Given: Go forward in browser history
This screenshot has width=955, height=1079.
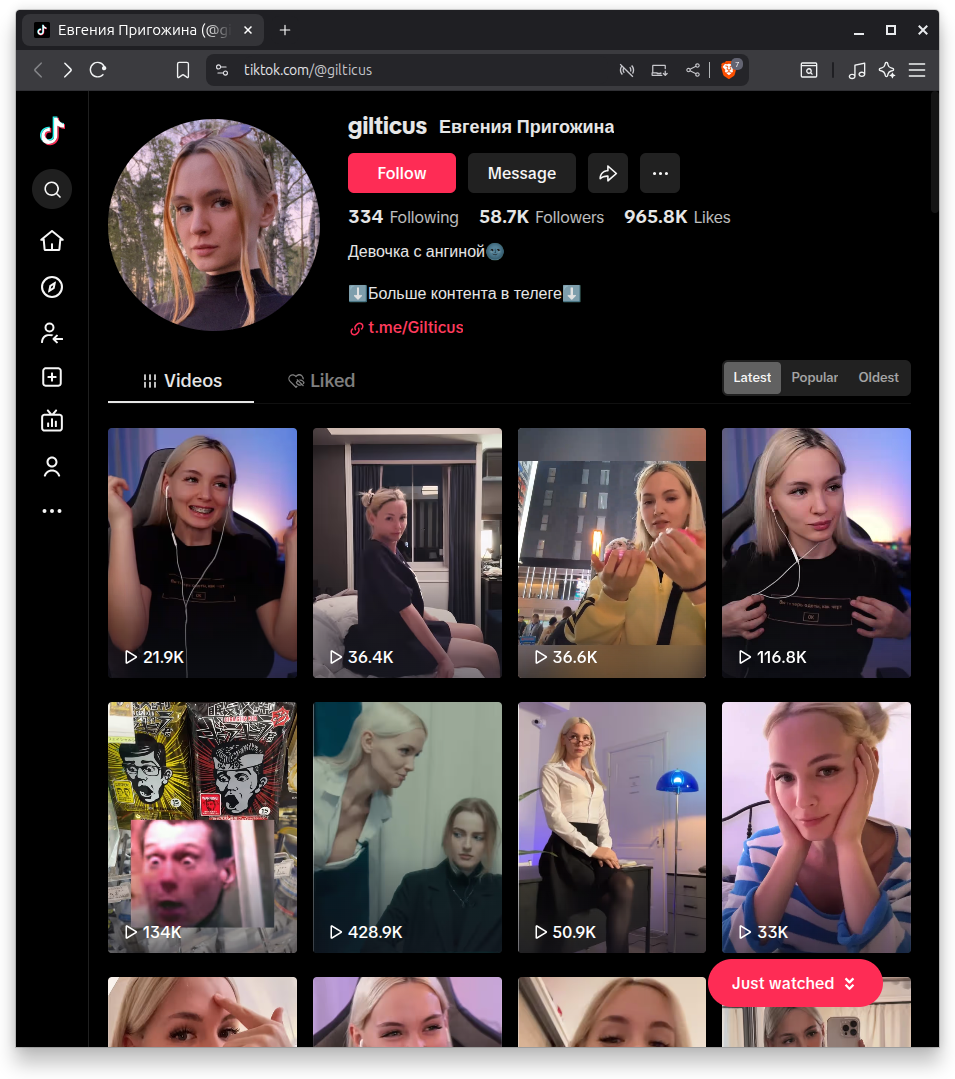Looking at the screenshot, I should click(67, 70).
